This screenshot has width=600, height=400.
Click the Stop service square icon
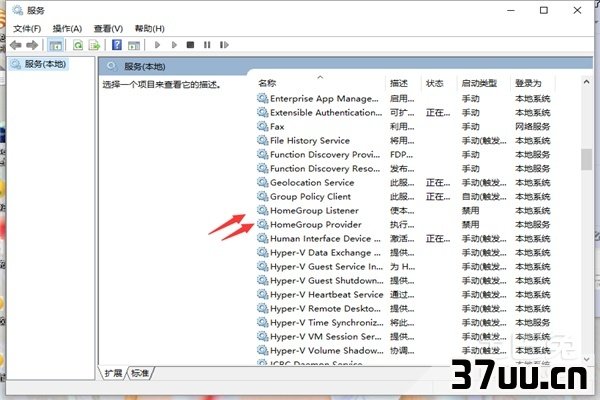pos(190,45)
